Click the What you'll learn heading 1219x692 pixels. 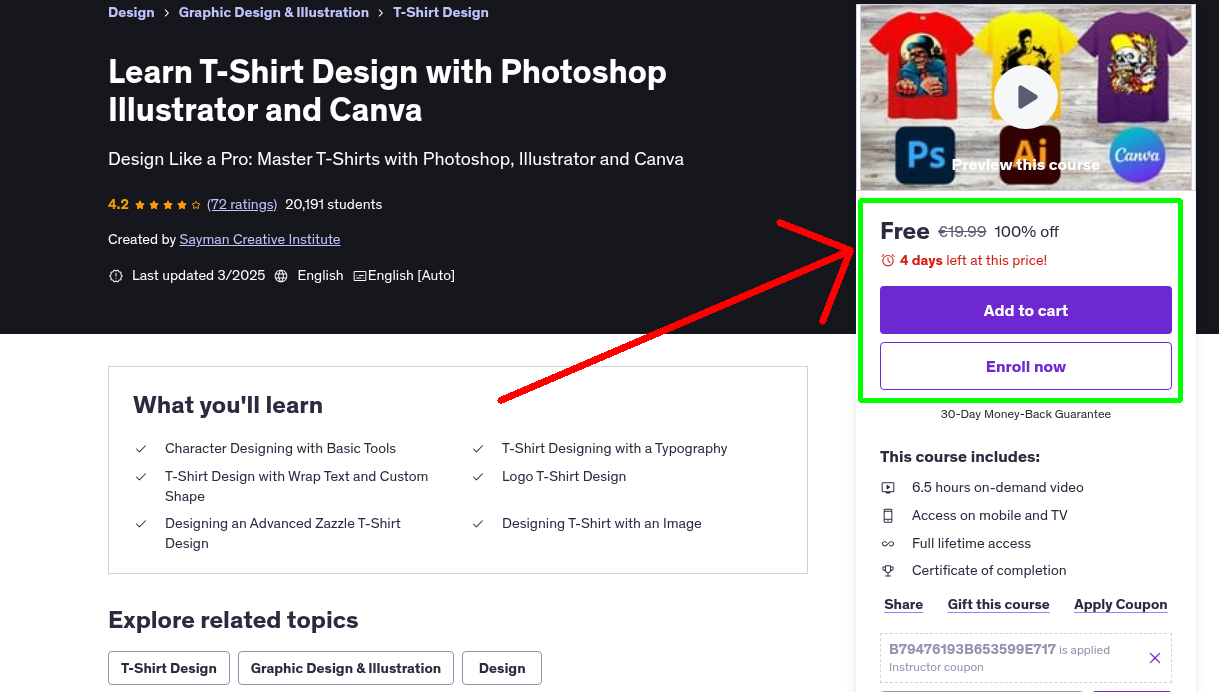point(228,405)
